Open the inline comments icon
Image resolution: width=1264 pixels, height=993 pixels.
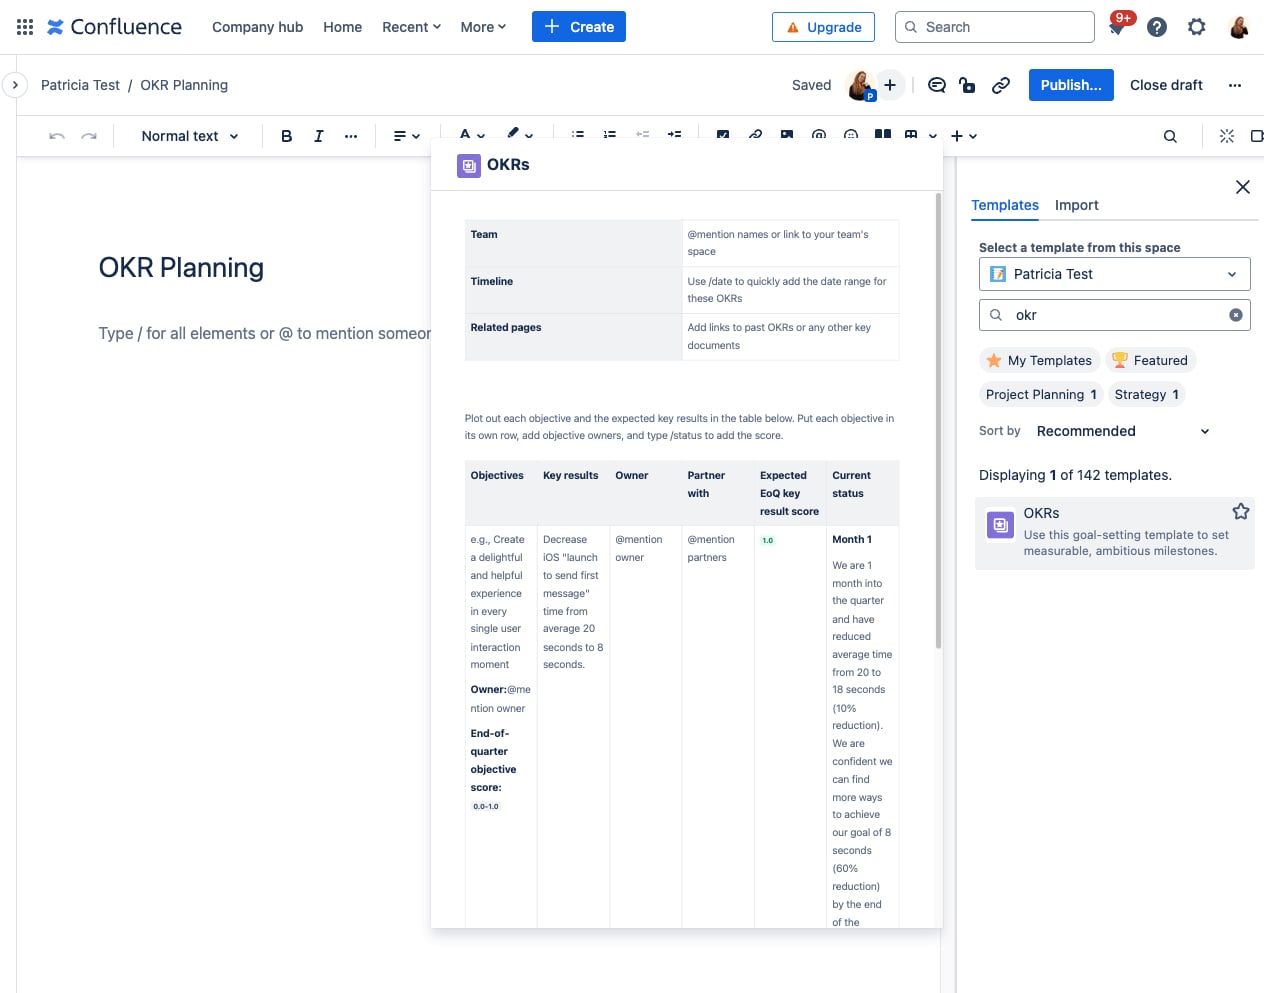[x=937, y=85]
